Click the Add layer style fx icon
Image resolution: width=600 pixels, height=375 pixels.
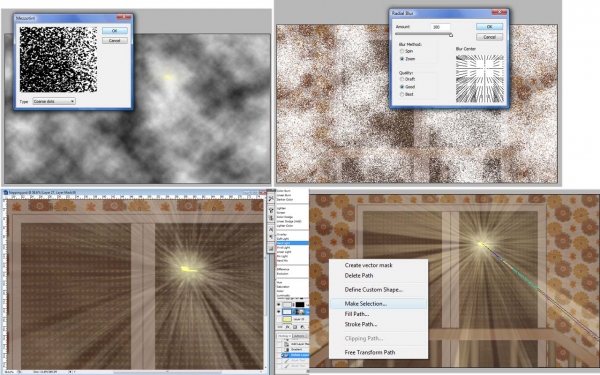(287, 327)
